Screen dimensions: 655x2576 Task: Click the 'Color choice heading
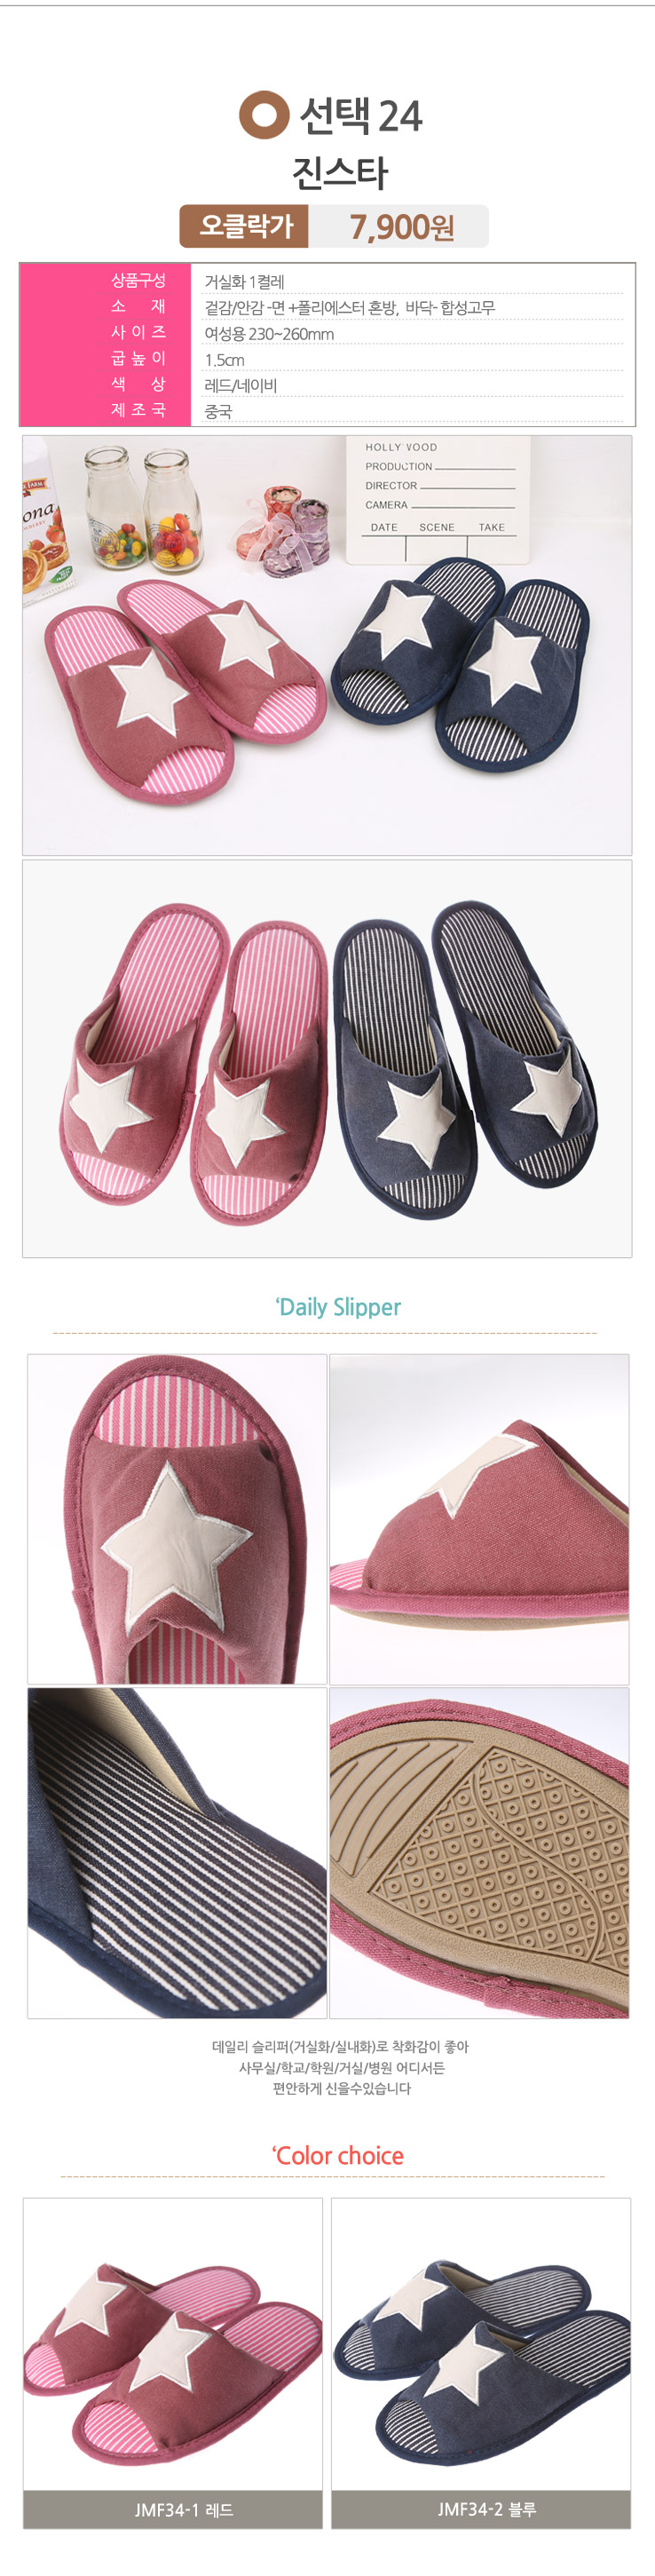[337, 2155]
